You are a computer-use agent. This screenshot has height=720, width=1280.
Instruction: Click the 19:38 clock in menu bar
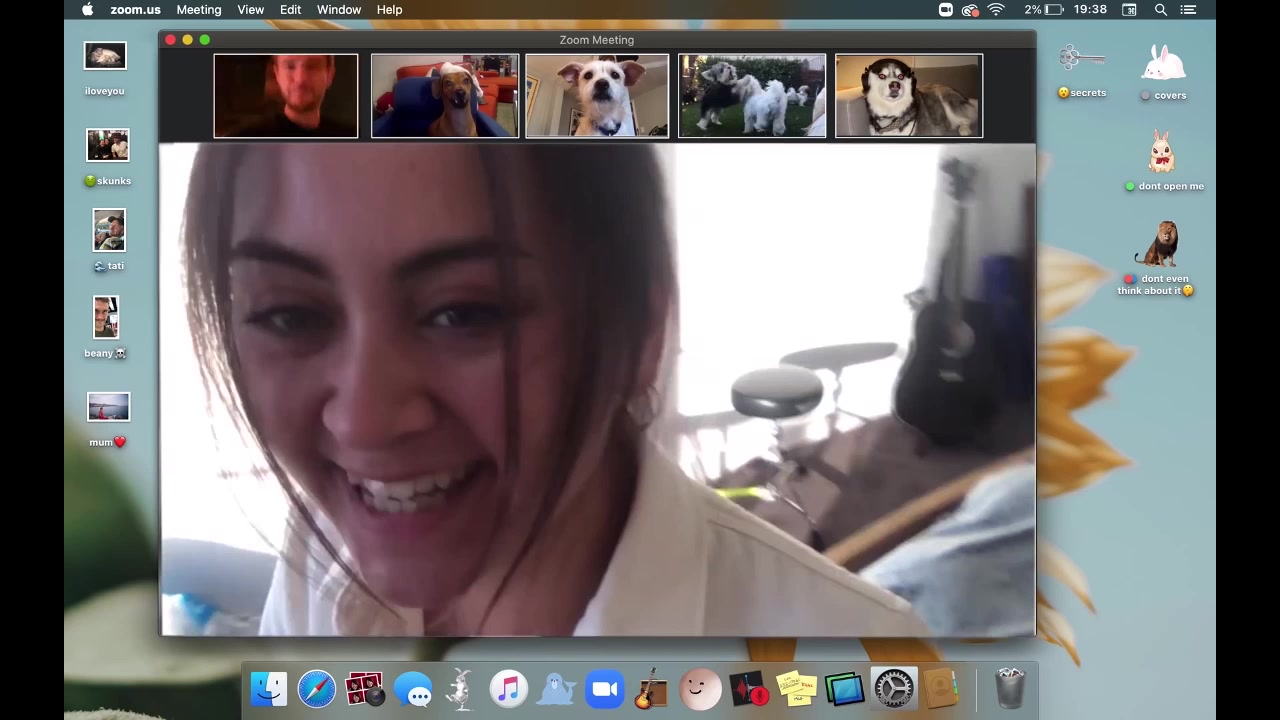pyautogui.click(x=1091, y=10)
